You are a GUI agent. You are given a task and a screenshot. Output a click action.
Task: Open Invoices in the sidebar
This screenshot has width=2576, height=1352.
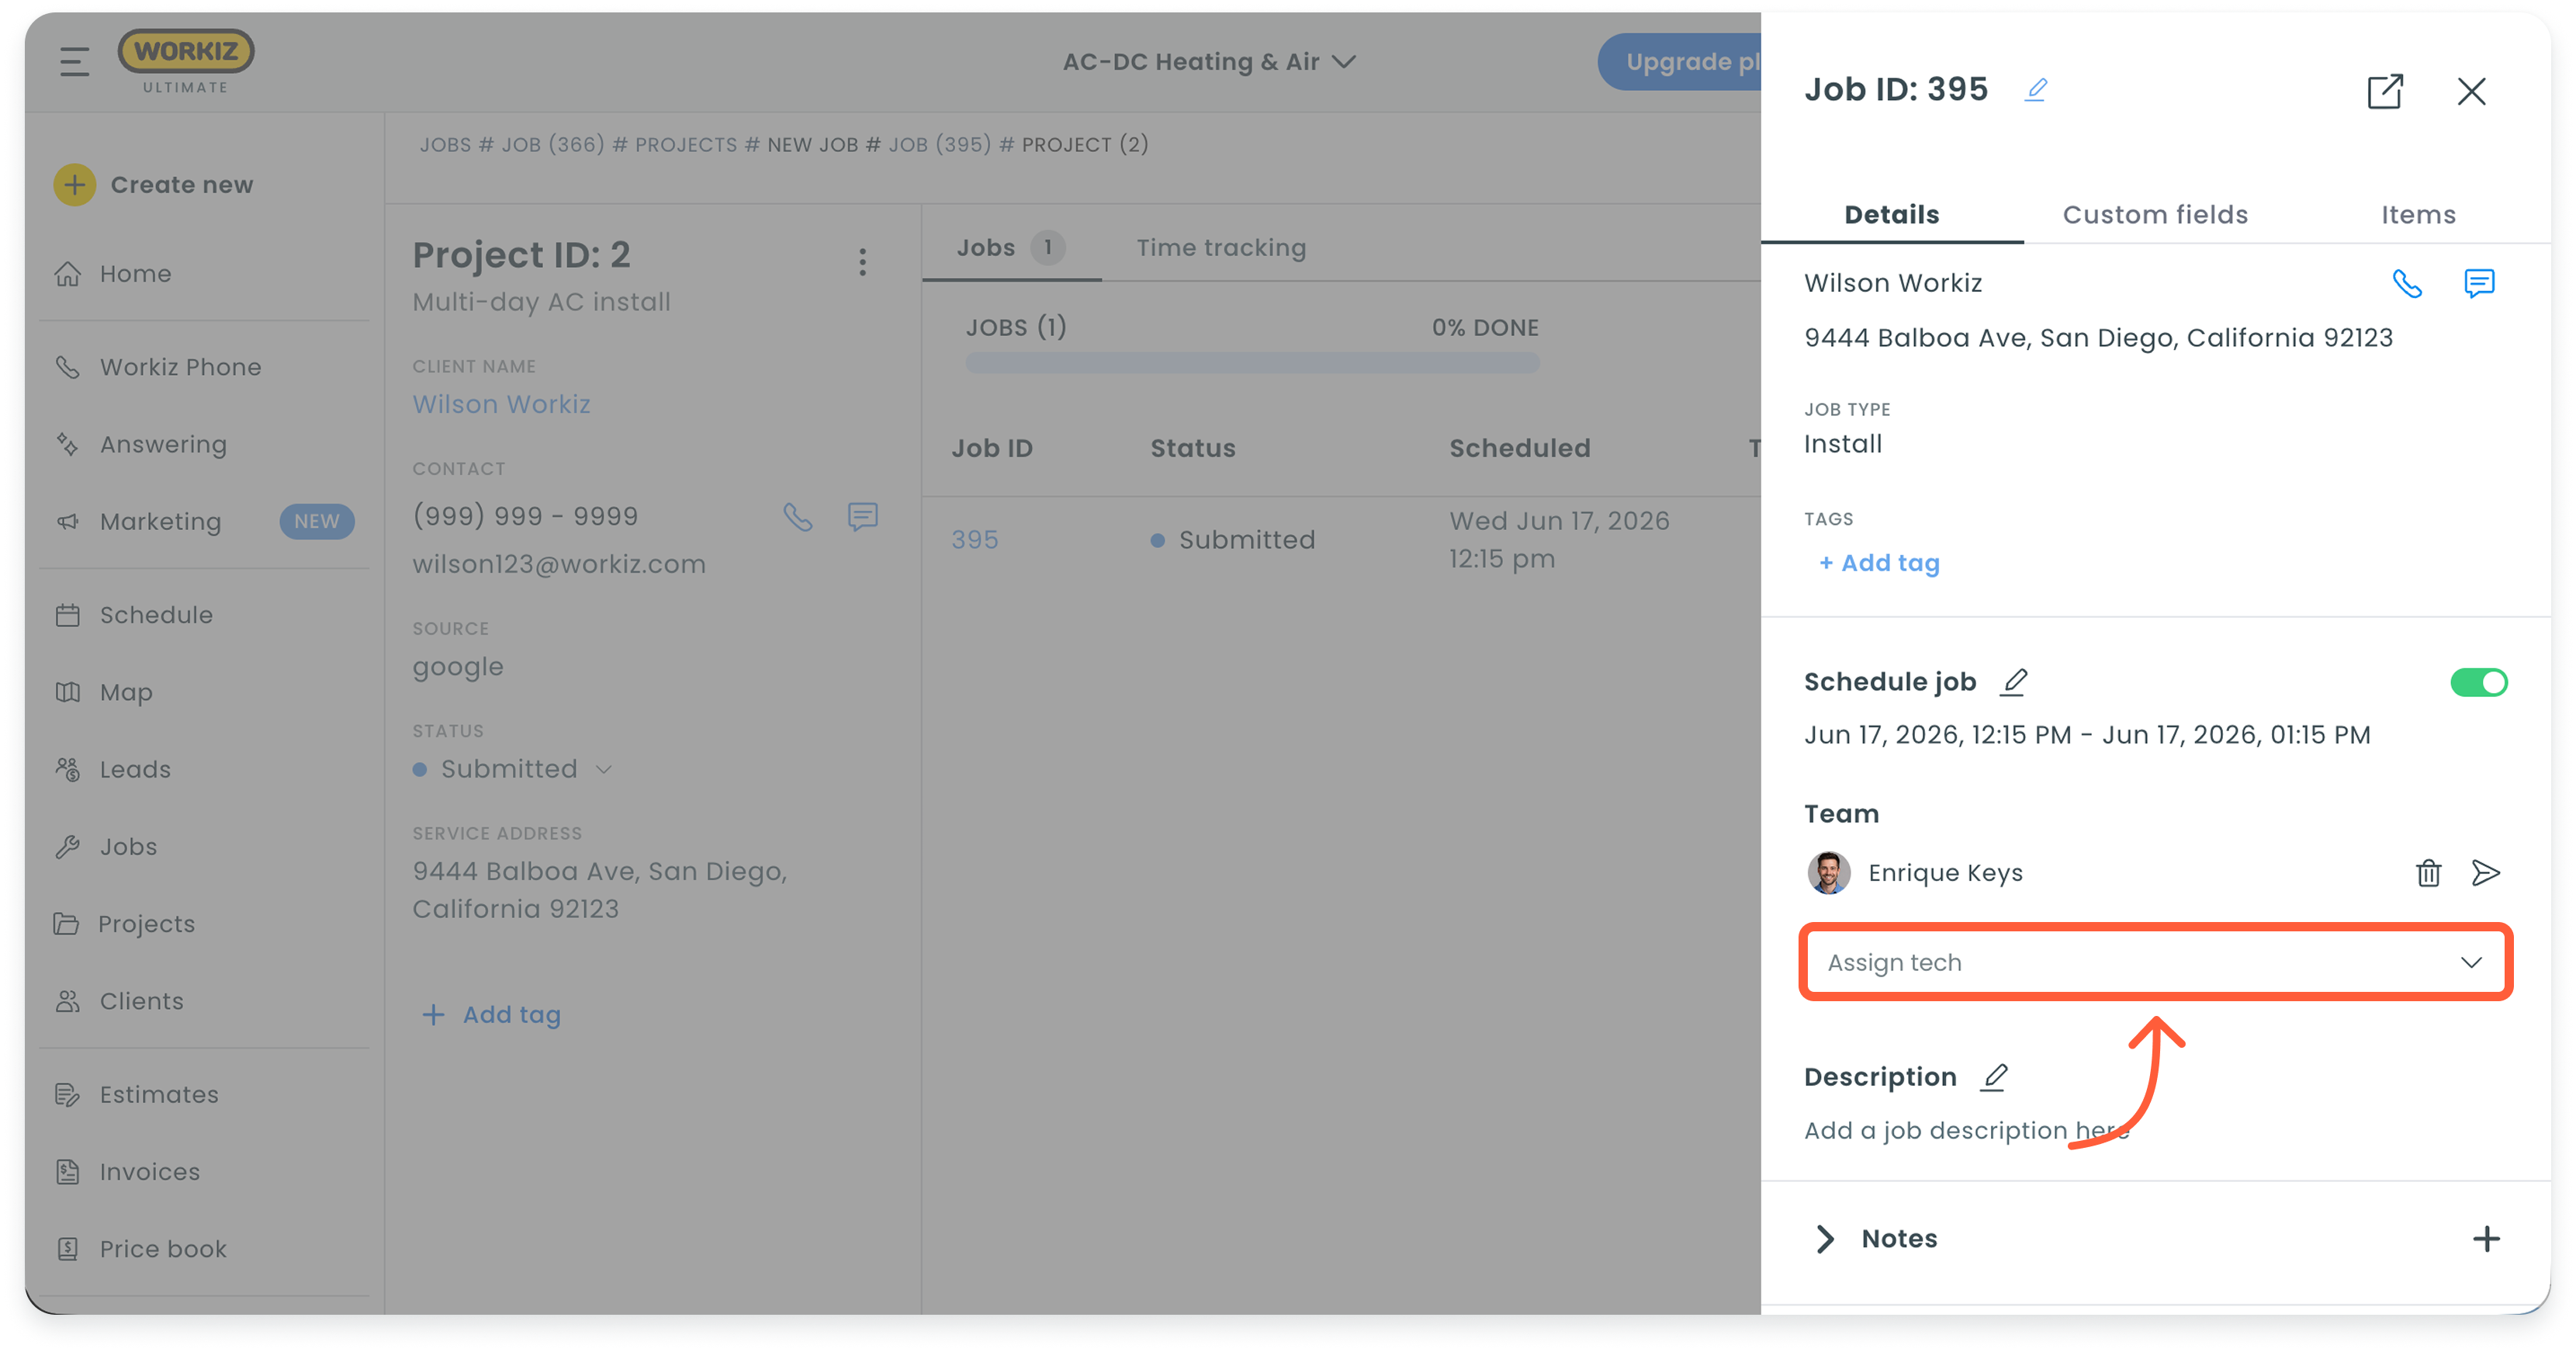(x=149, y=1171)
